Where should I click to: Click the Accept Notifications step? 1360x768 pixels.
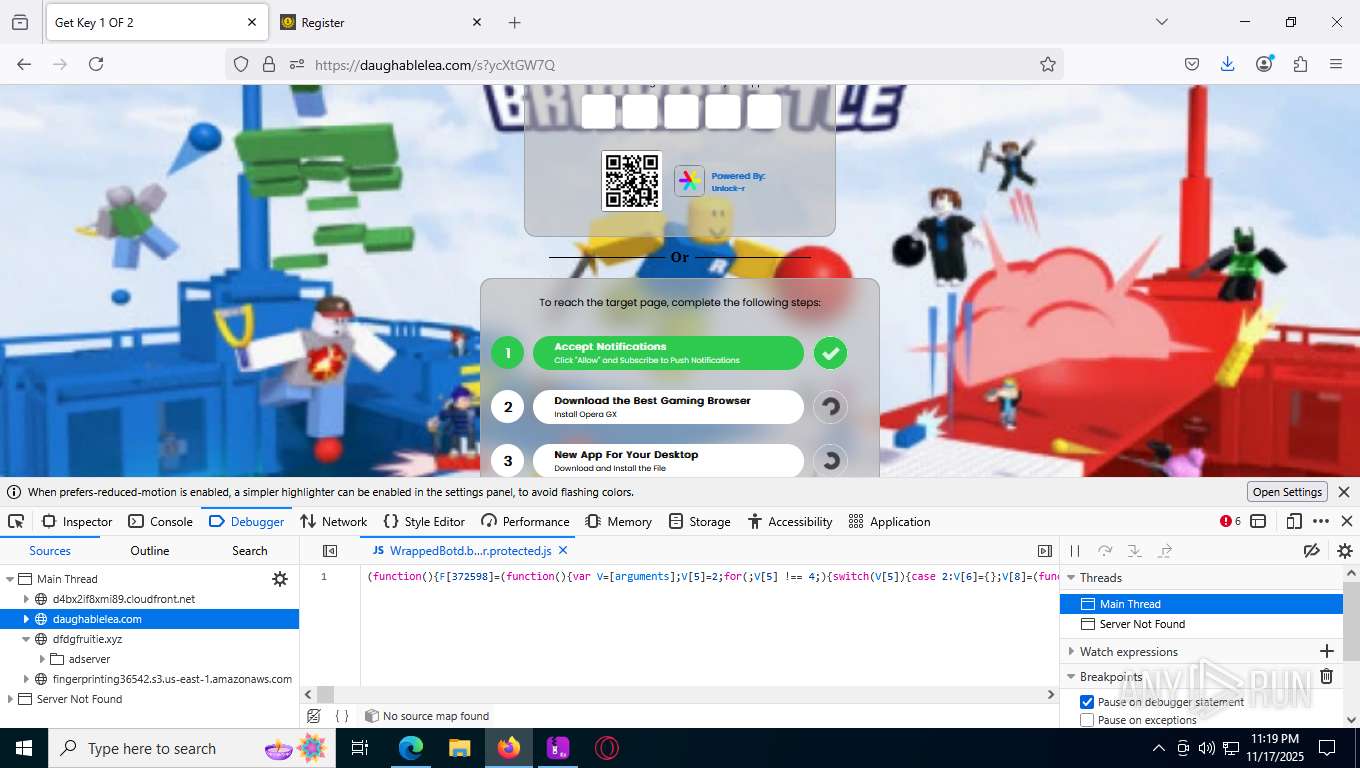click(668, 353)
